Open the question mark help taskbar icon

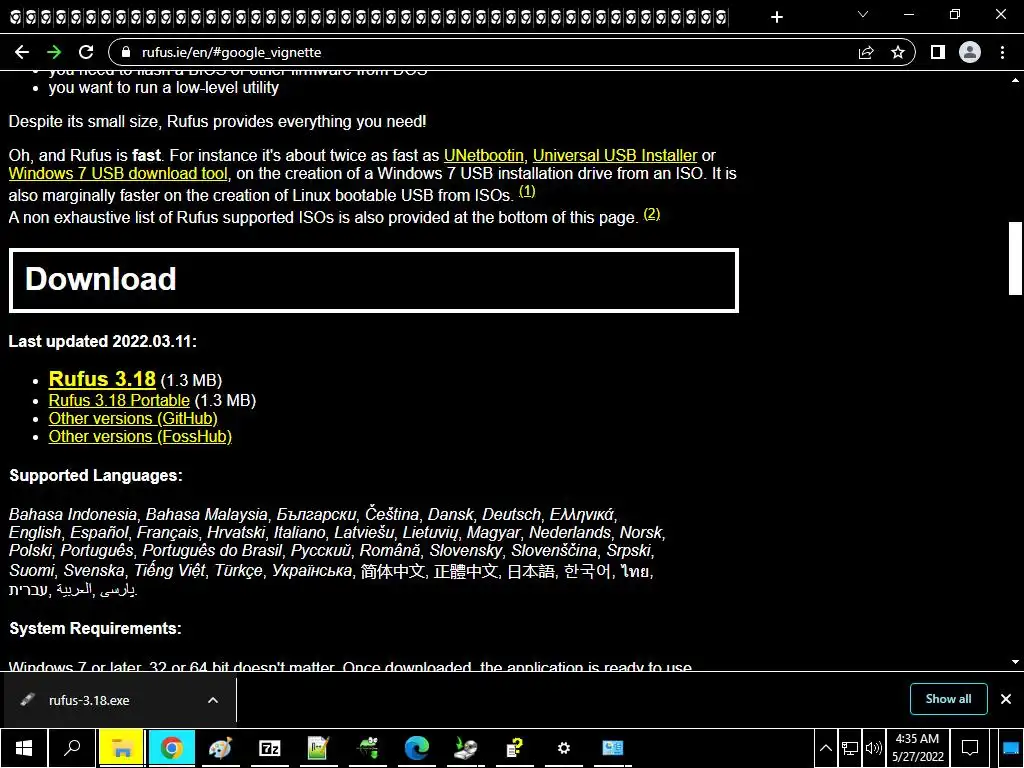pyautogui.click(x=515, y=748)
